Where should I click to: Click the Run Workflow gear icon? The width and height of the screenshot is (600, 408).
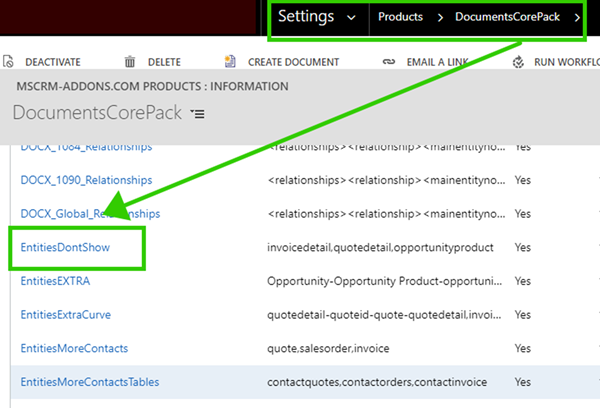point(518,62)
